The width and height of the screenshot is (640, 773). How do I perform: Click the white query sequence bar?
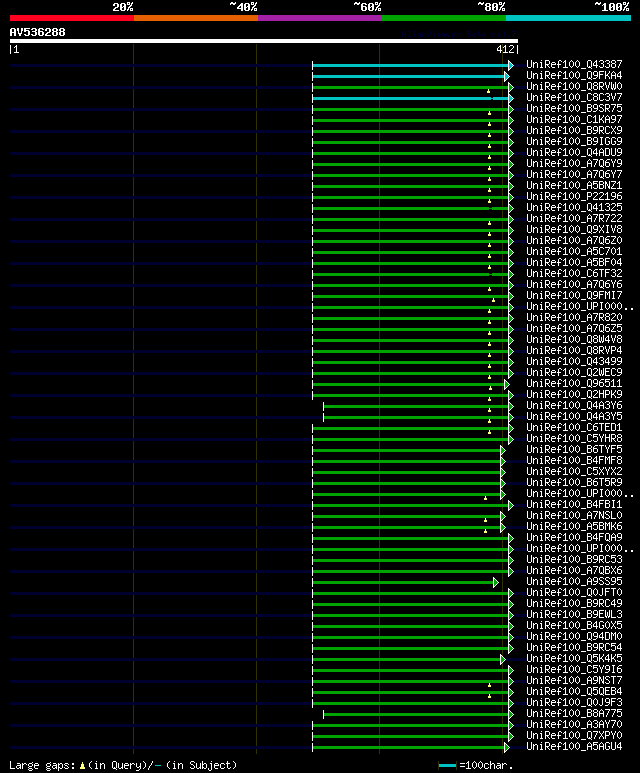click(x=264, y=41)
